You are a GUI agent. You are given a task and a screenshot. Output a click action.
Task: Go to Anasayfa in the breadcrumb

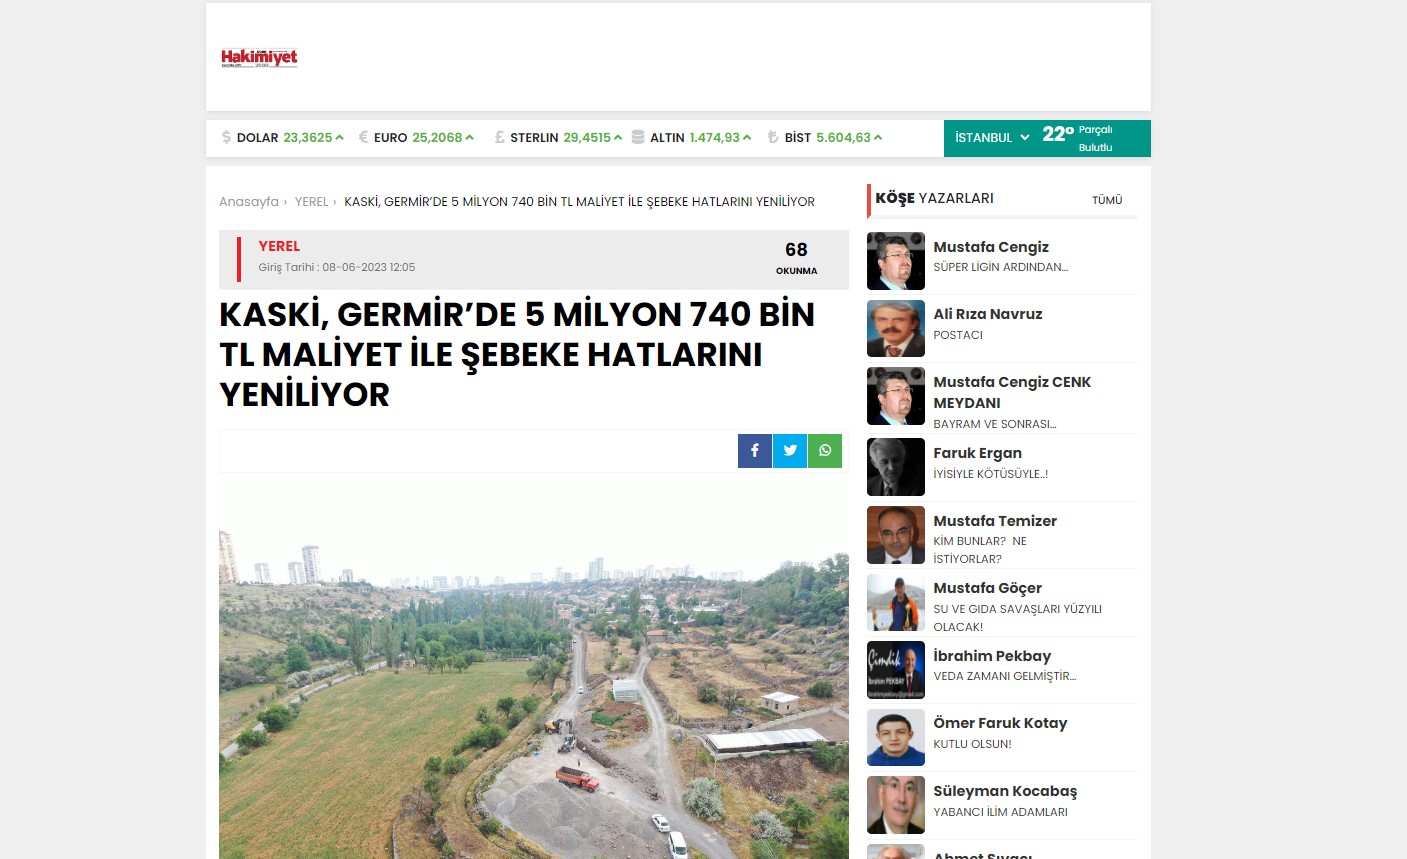pos(249,202)
